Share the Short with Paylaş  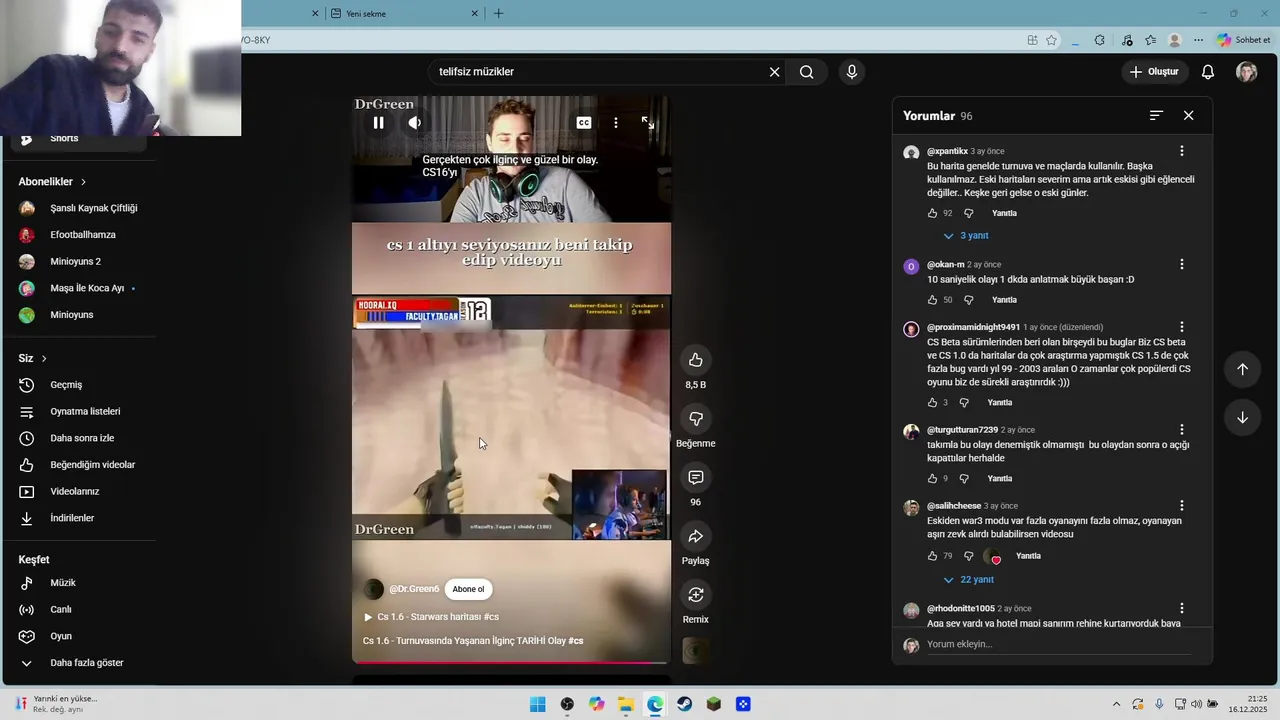tap(696, 536)
